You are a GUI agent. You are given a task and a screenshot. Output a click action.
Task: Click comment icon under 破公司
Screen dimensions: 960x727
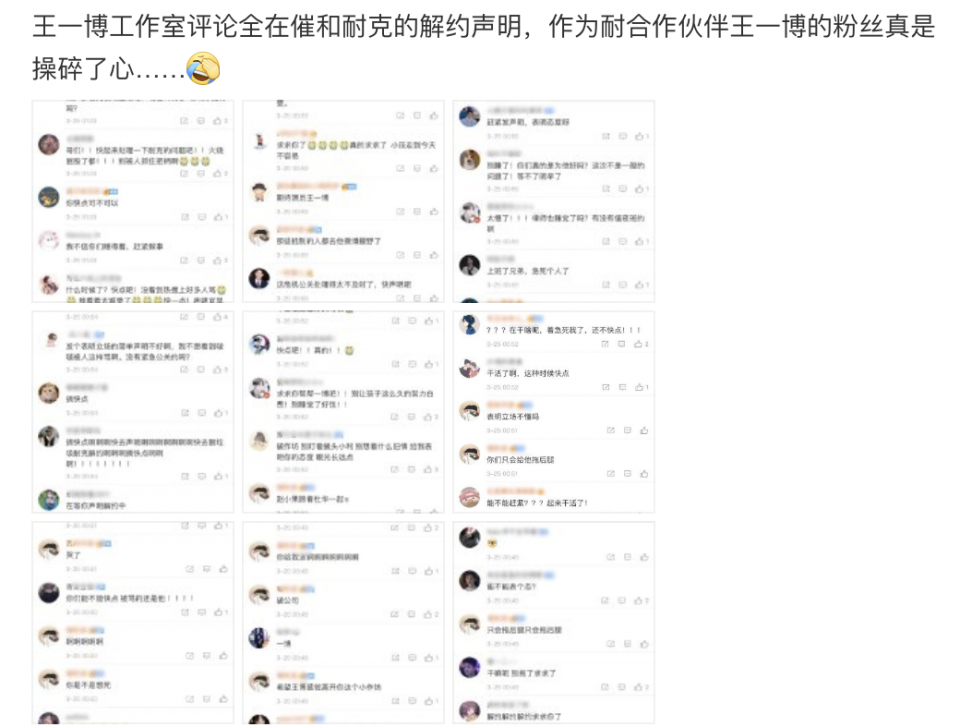[x=411, y=614]
